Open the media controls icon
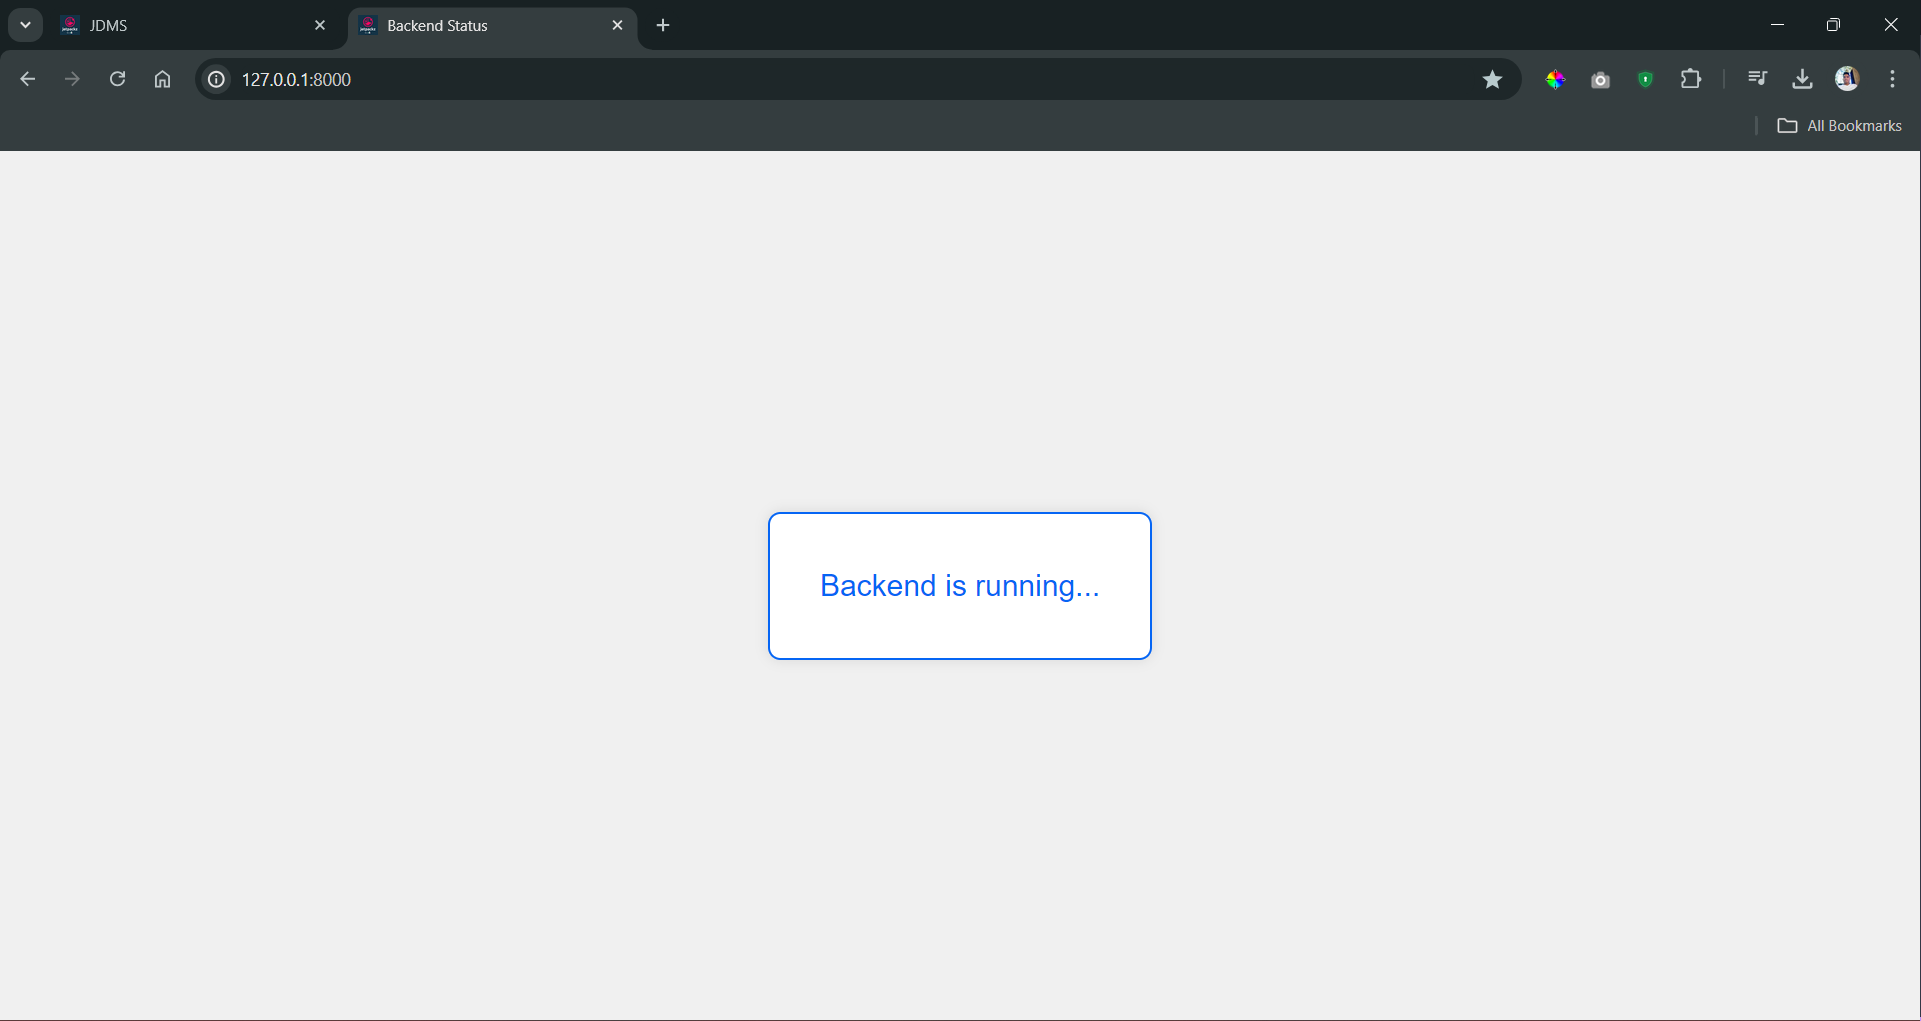This screenshot has height=1021, width=1921. click(1757, 78)
